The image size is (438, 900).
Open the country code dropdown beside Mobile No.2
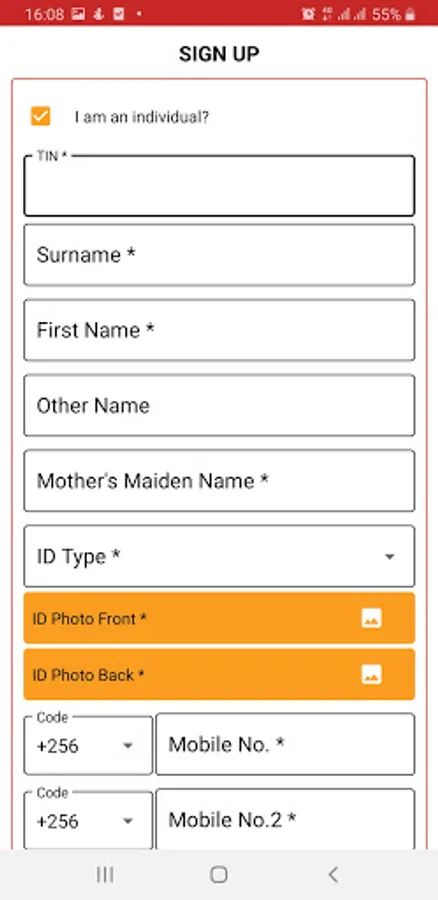click(x=88, y=820)
